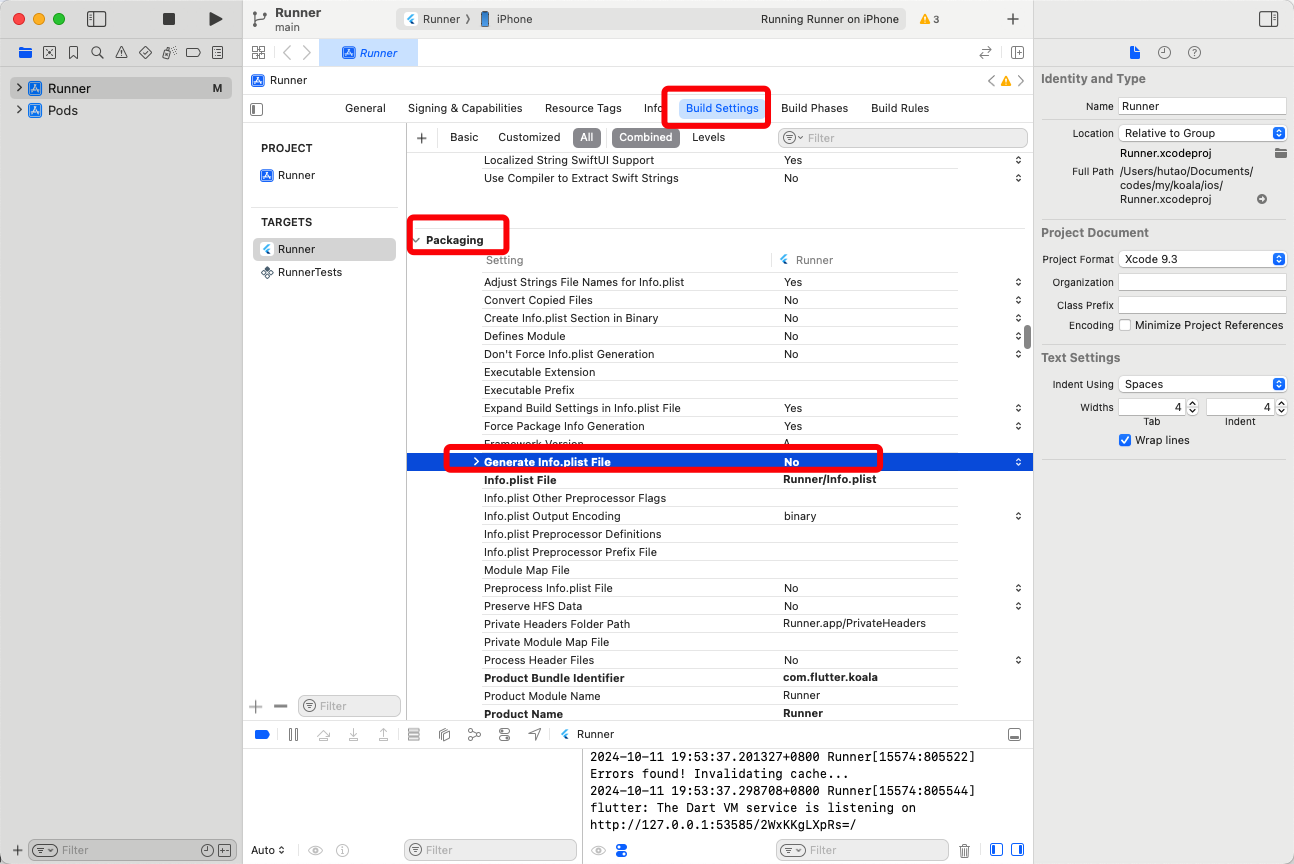Enable the Minimize Project References checkbox

(x=1125, y=325)
